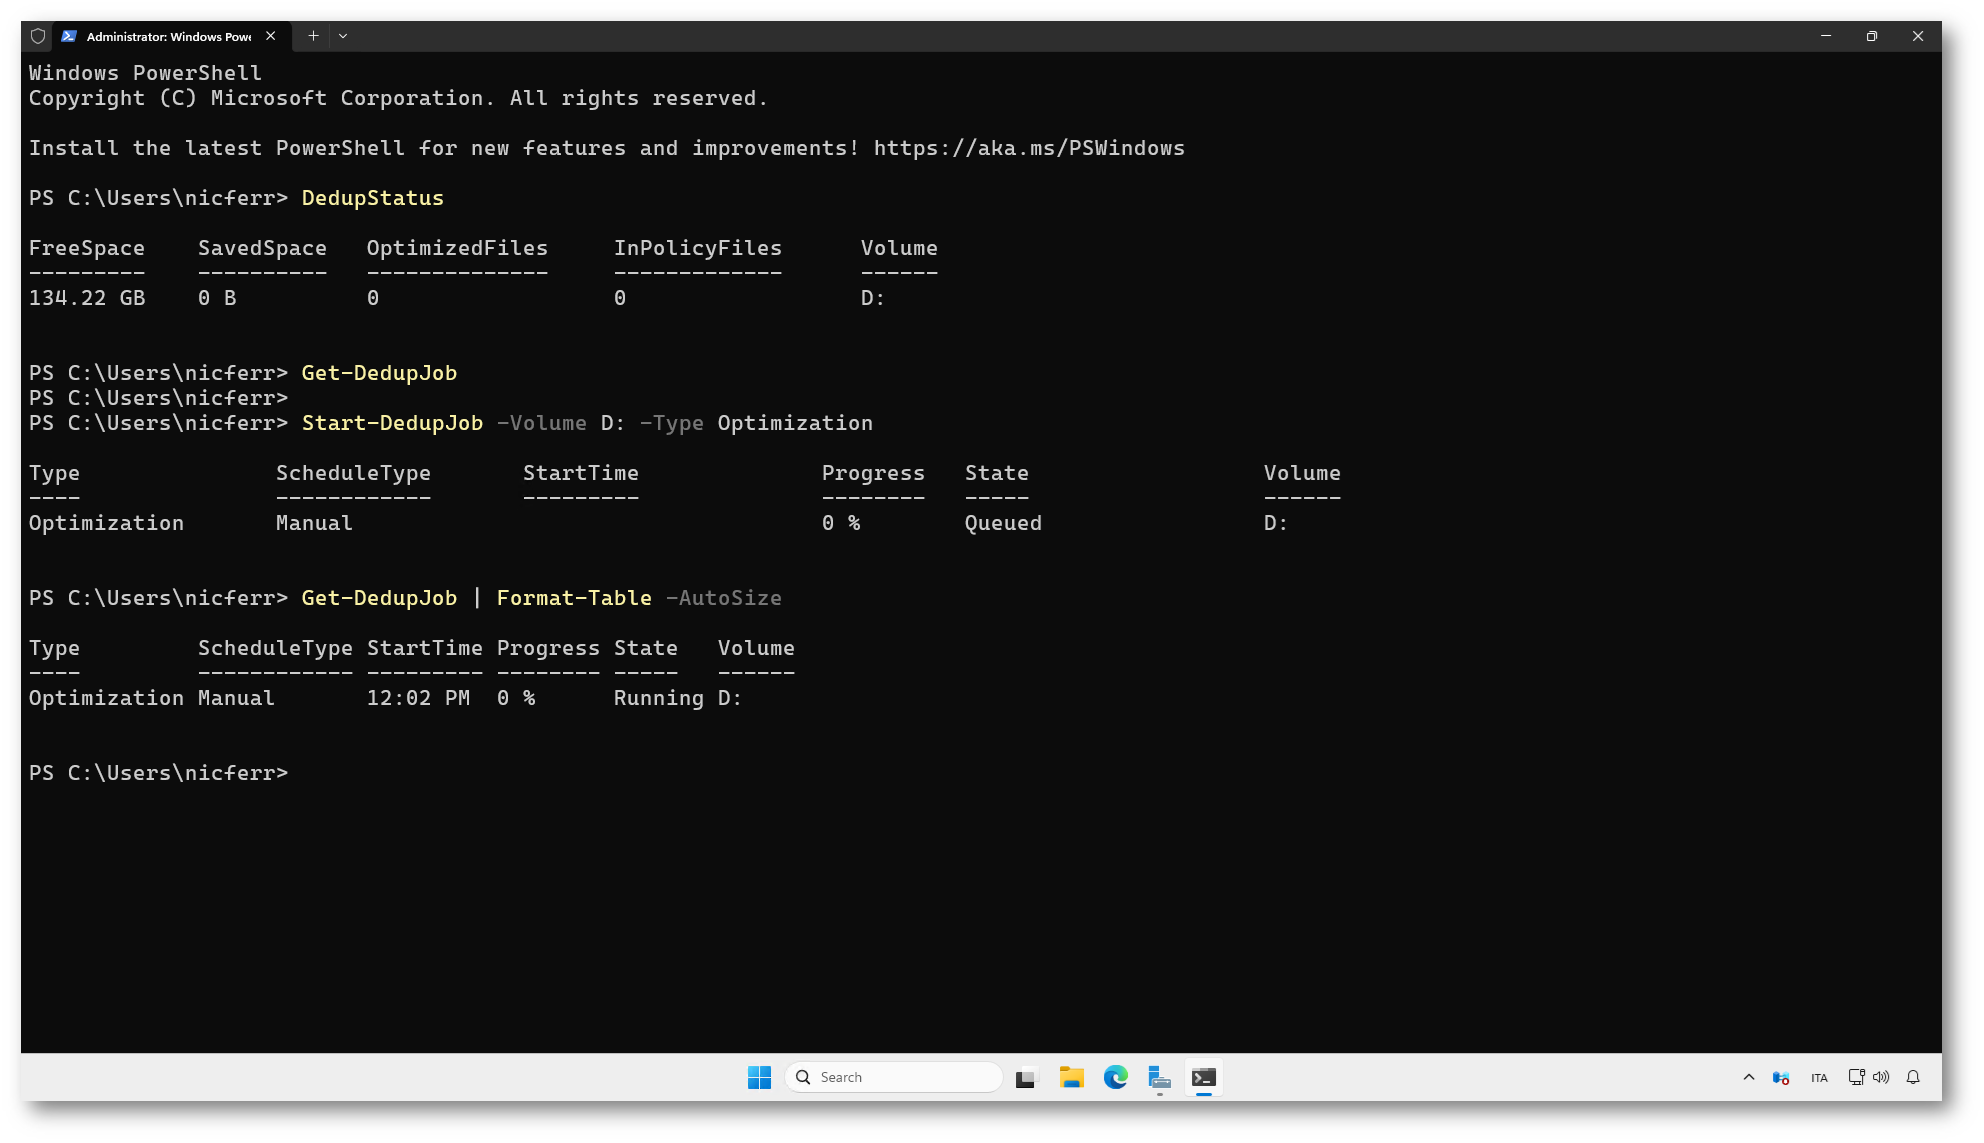Viewport: 1984px width, 1143px height.
Task: Click the taskbar Search box
Action: (x=894, y=1077)
